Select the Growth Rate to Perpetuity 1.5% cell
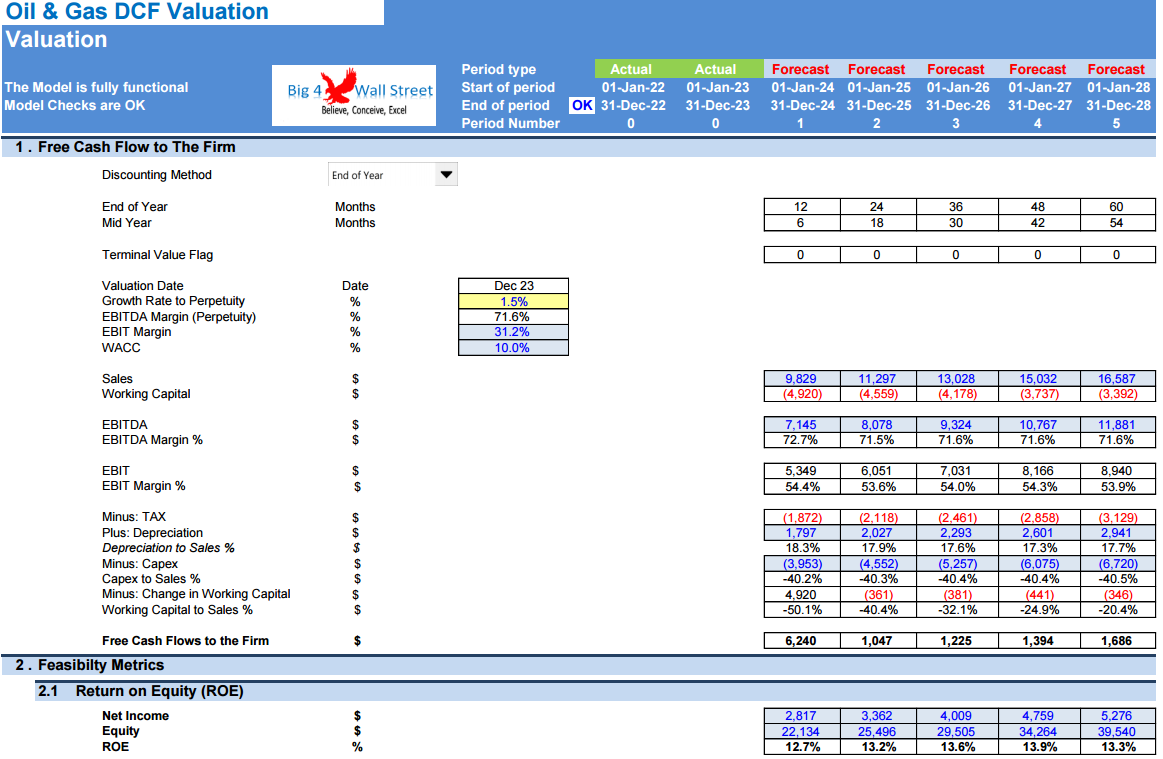1163x759 pixels. (513, 301)
